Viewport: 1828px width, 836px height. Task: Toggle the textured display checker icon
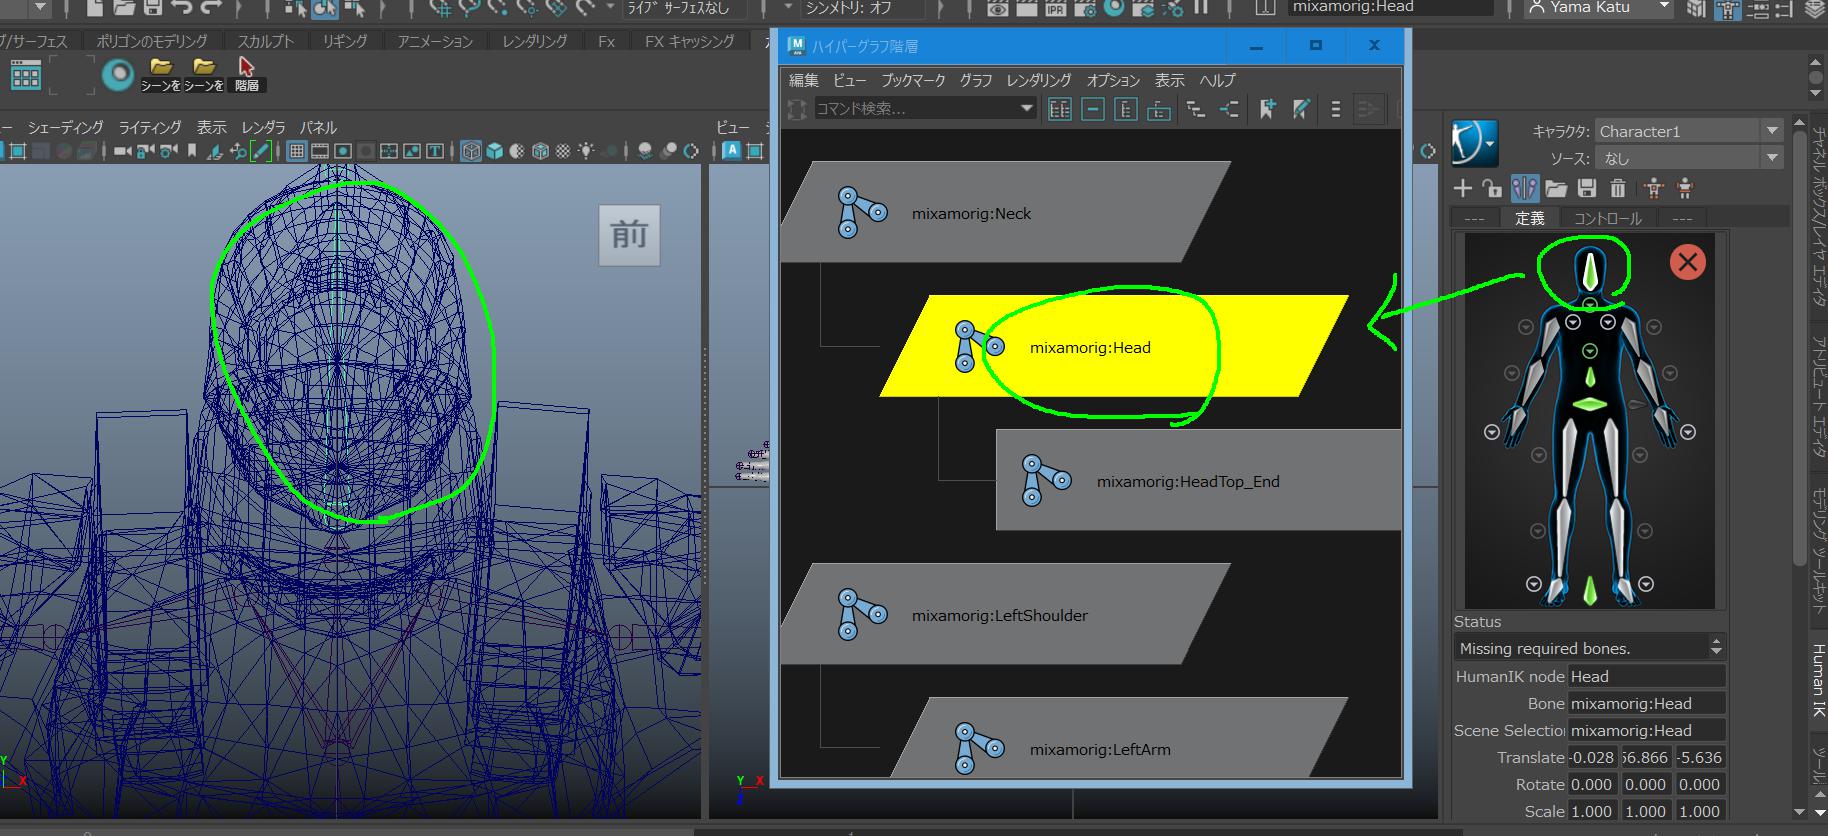563,151
